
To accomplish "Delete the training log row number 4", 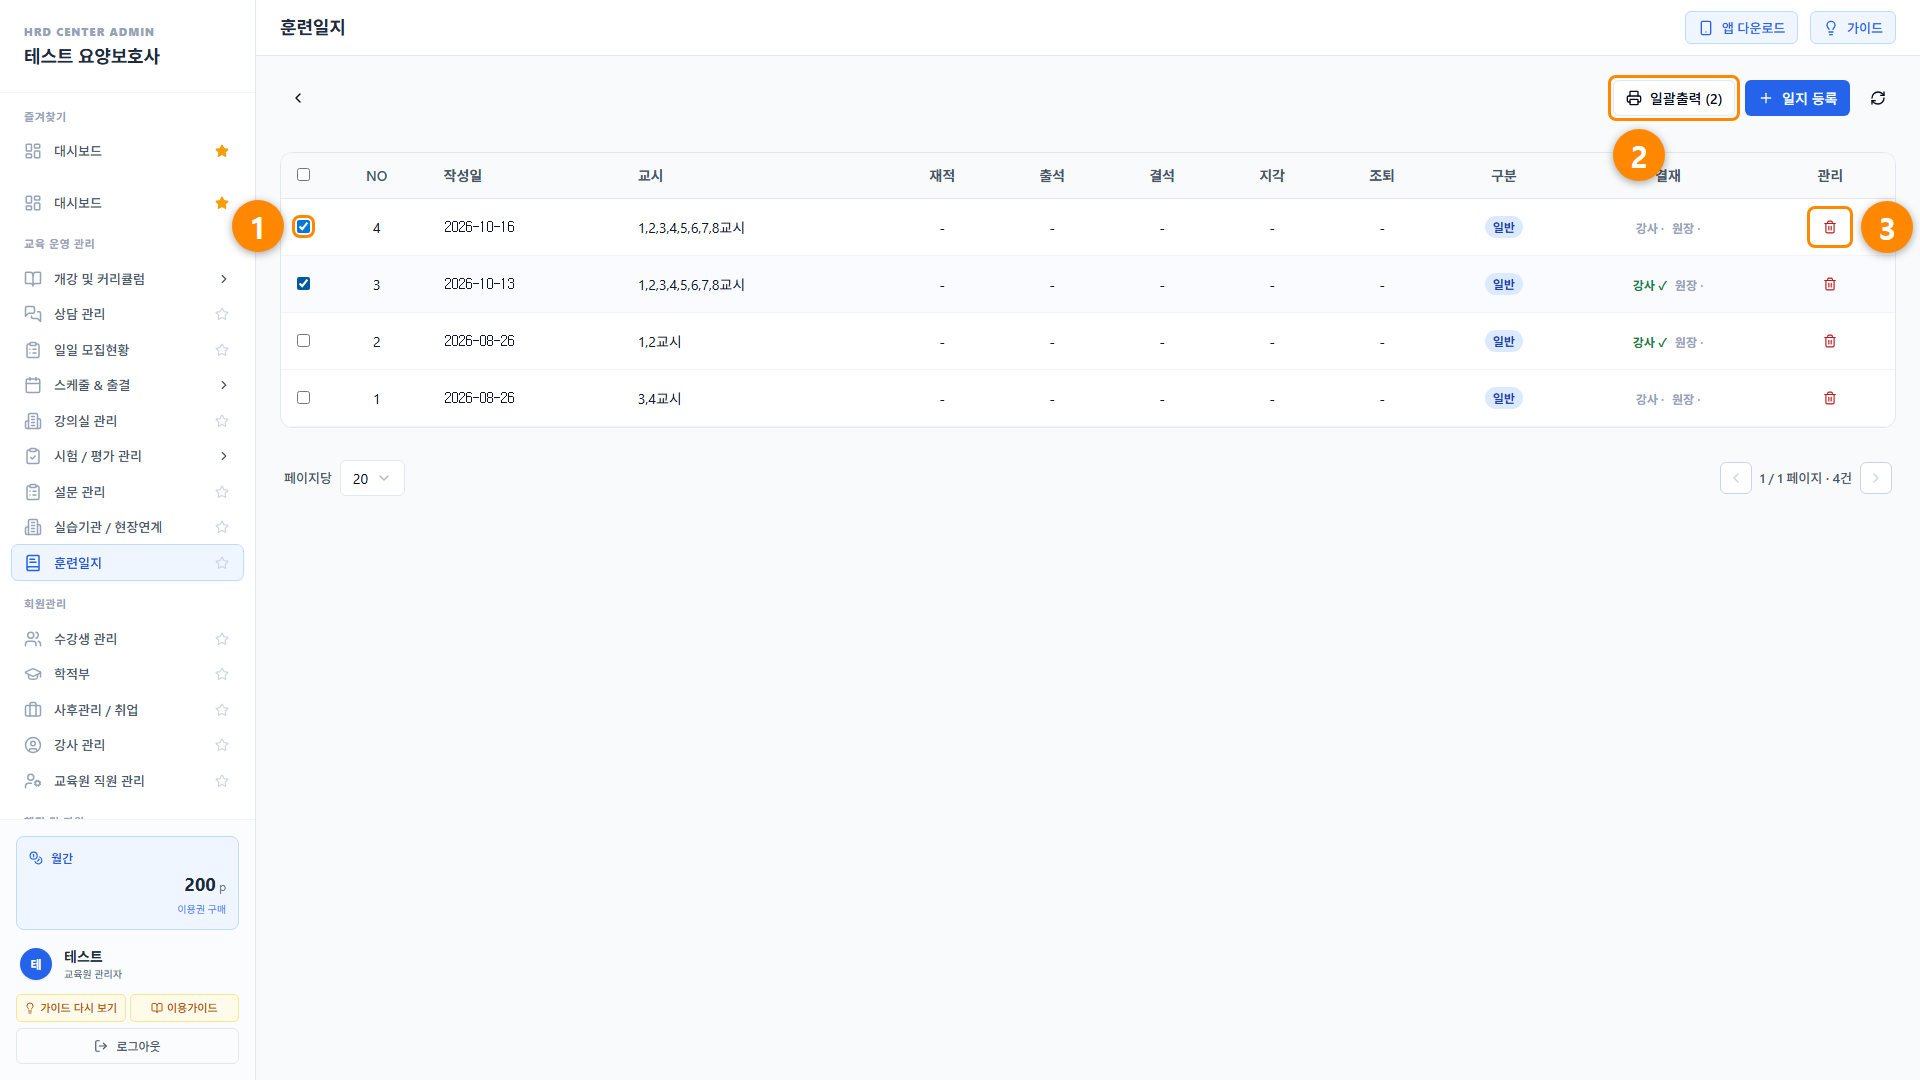I will [x=1829, y=227].
